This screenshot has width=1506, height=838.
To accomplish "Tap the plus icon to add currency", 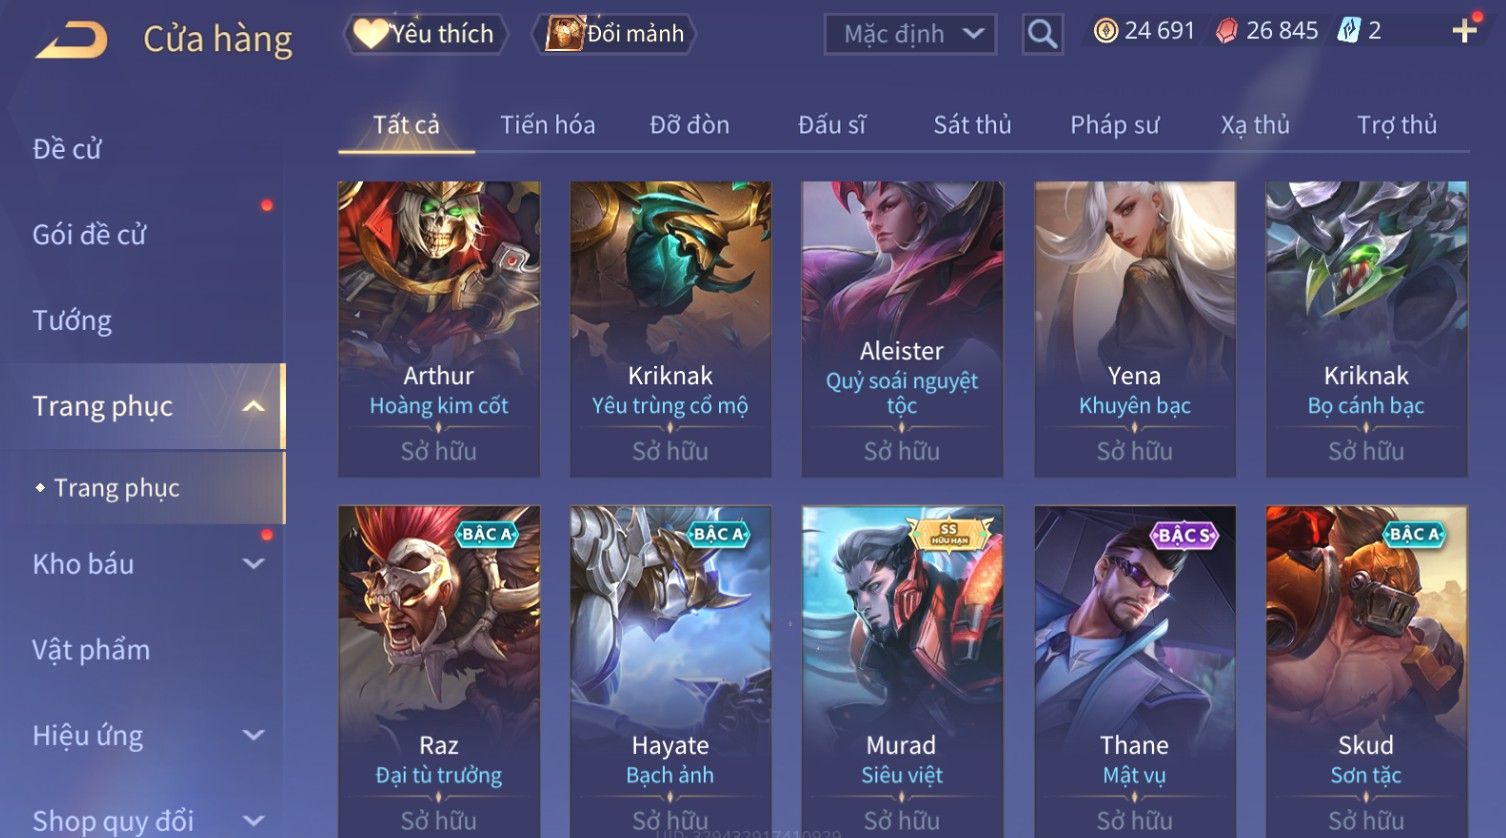I will (x=1465, y=31).
